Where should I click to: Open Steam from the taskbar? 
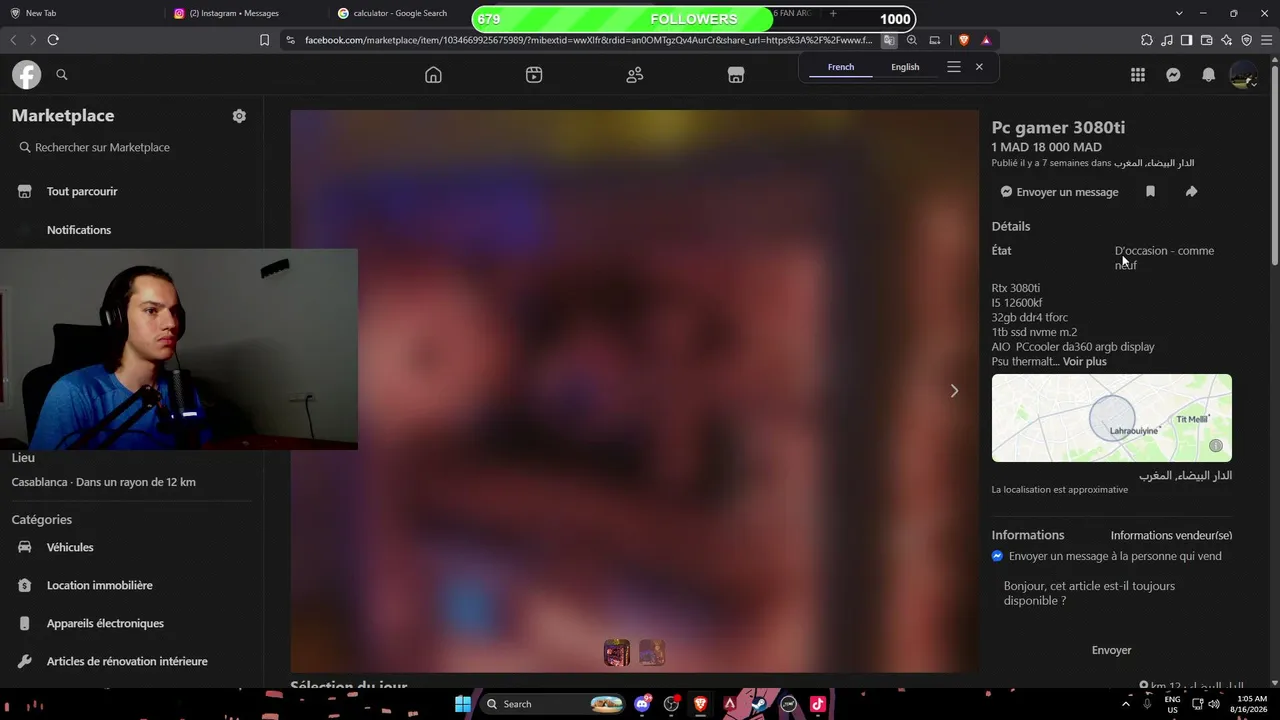[x=758, y=704]
